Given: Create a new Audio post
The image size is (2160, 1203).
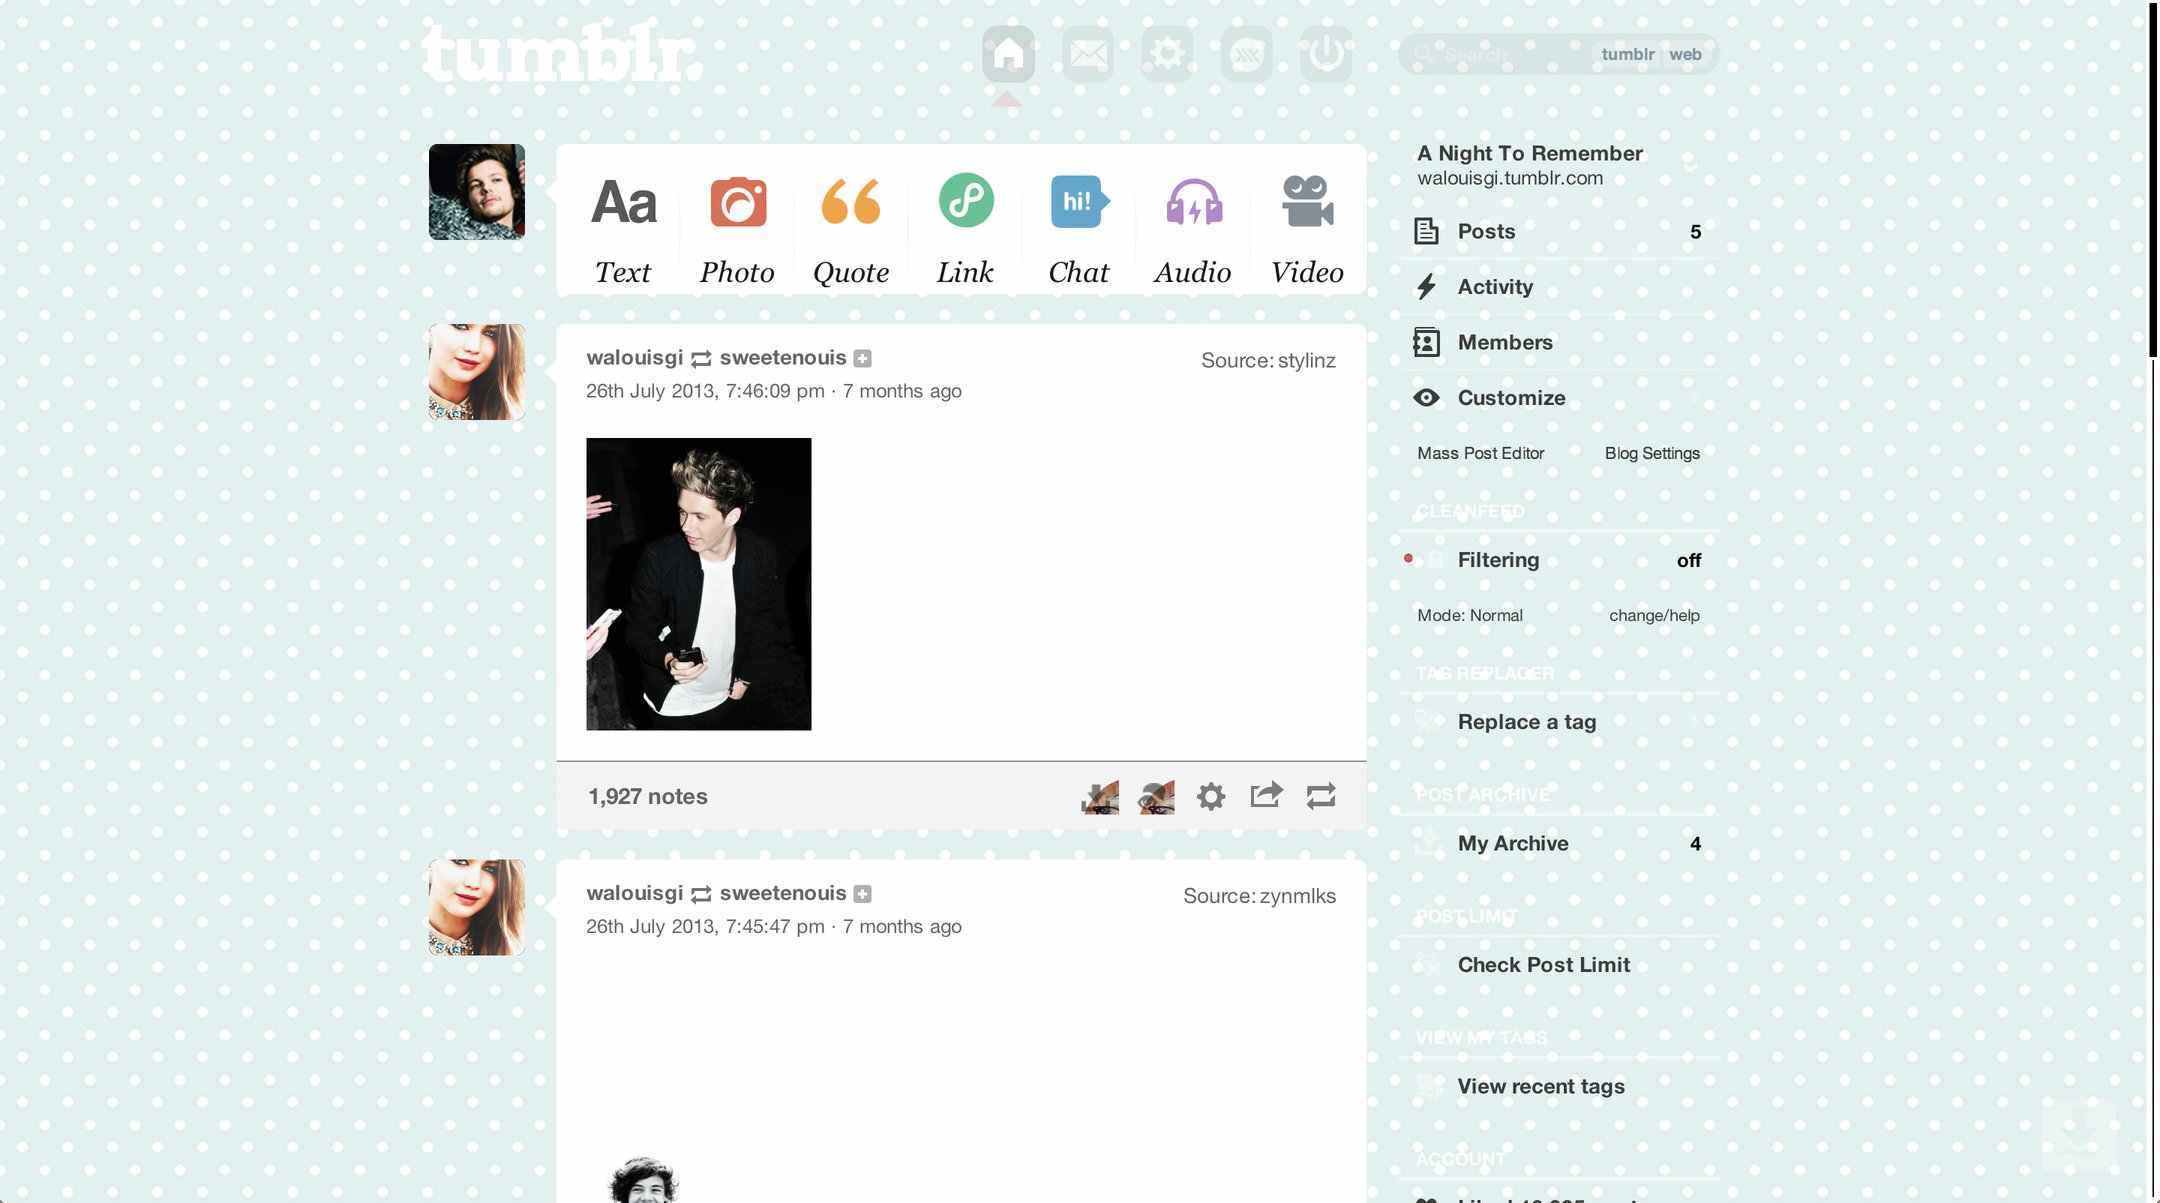Looking at the screenshot, I should 1193,229.
